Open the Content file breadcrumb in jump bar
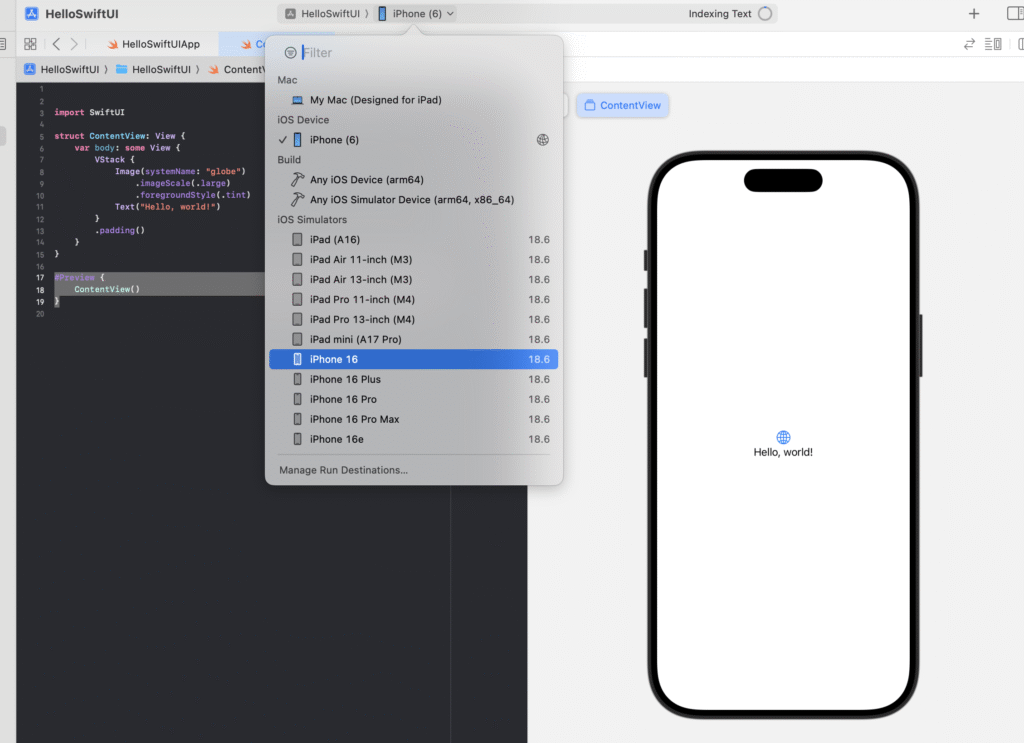 (236, 69)
